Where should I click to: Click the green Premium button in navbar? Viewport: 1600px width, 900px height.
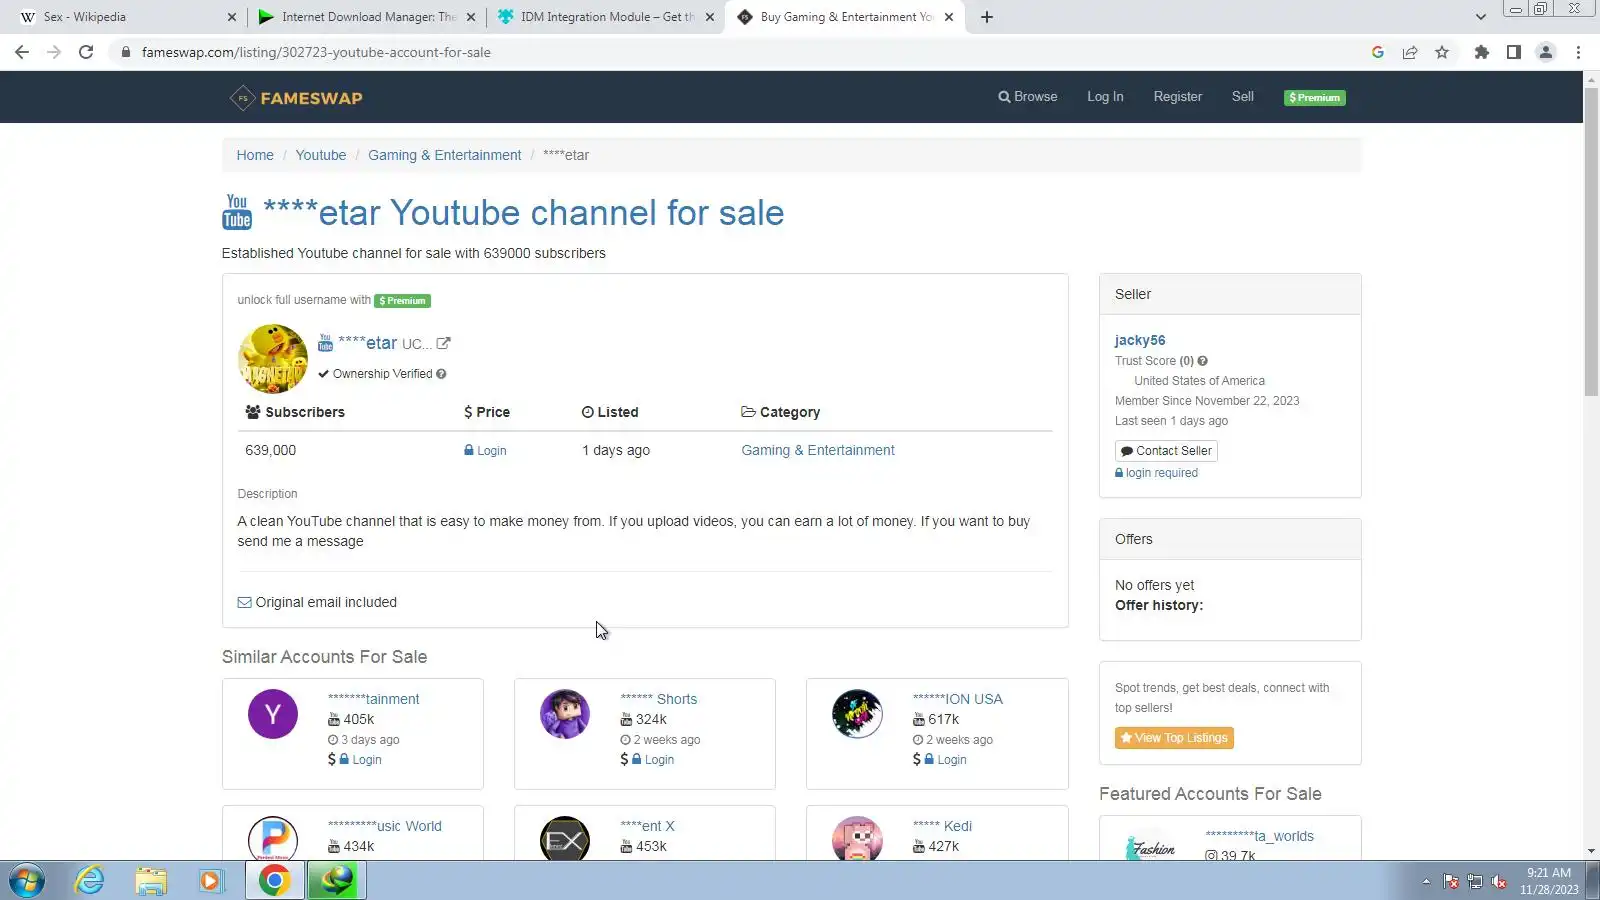pos(1314,98)
